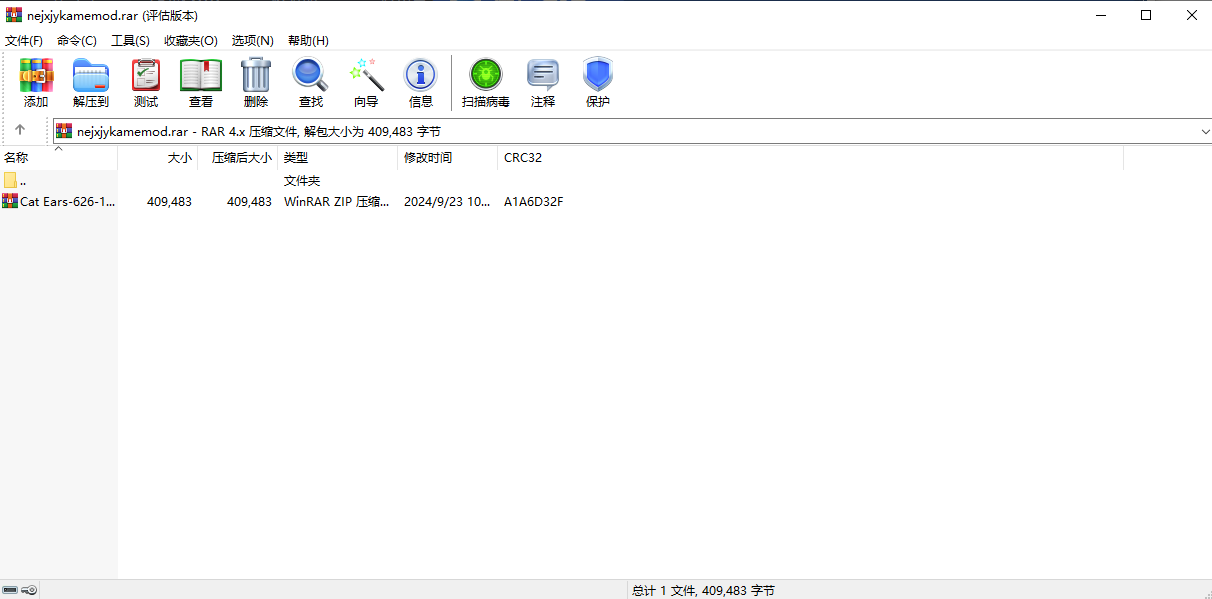Click the WinRAR icon in title bar
Image resolution: width=1212 pixels, height=599 pixels.
[14, 15]
